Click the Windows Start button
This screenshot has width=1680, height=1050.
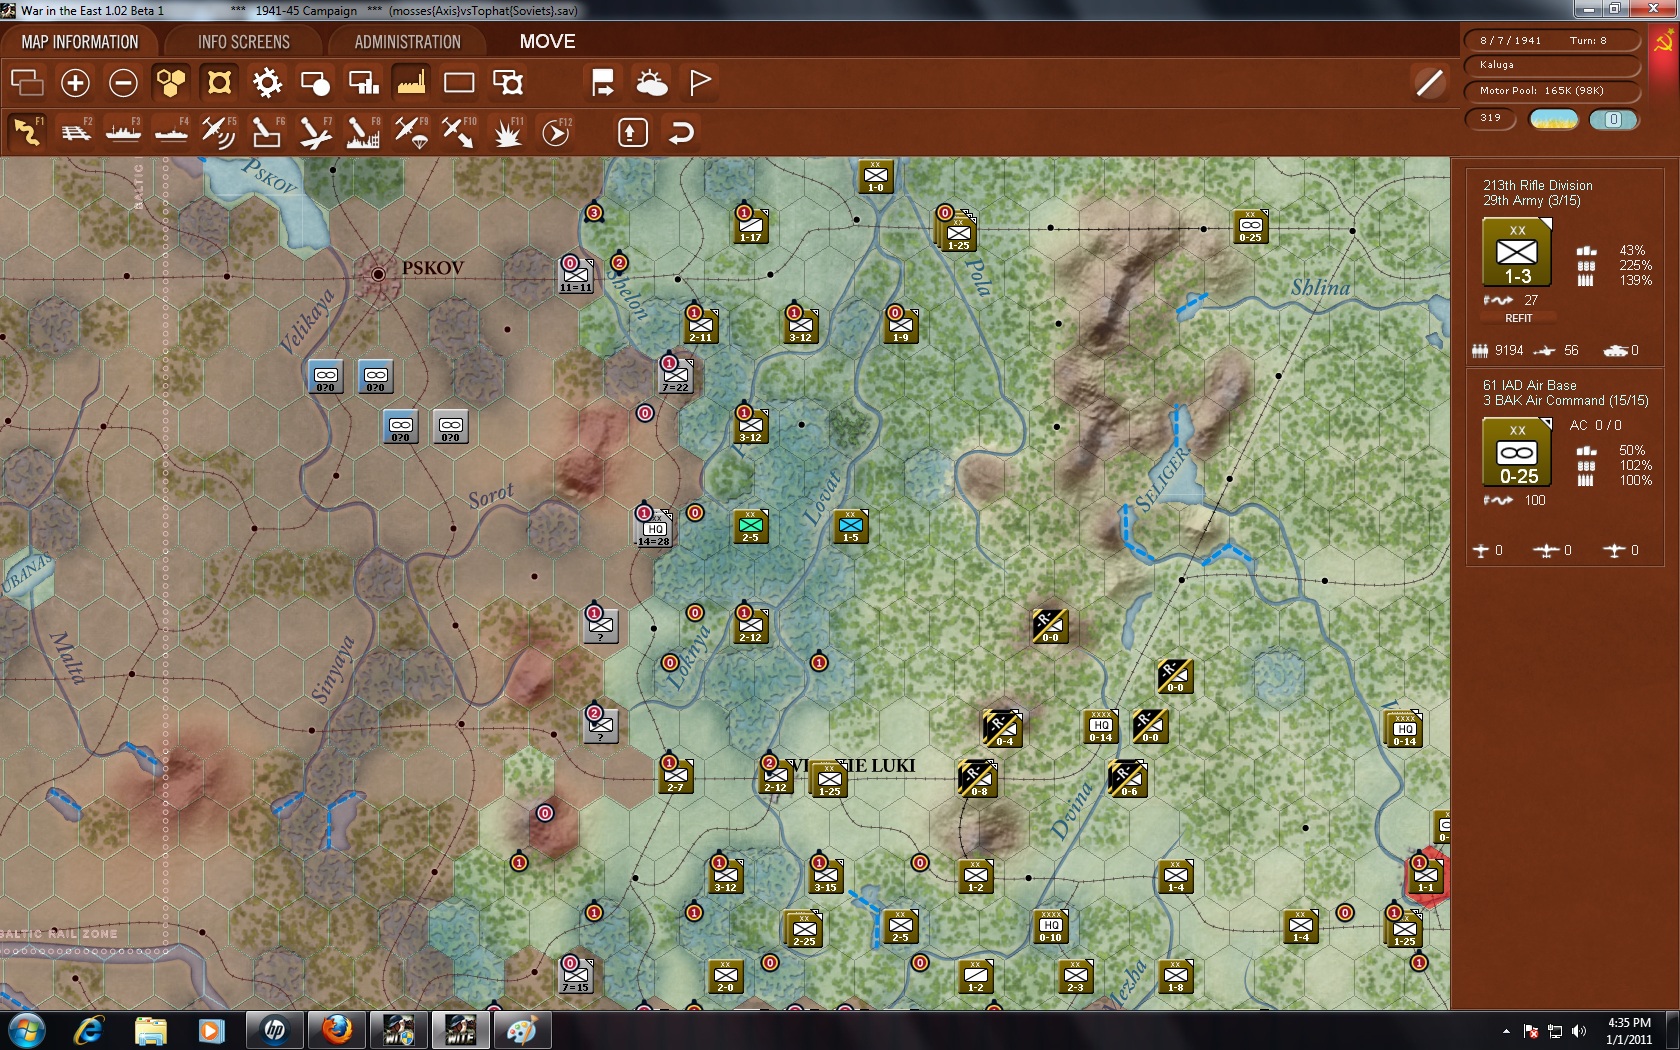[x=26, y=1029]
